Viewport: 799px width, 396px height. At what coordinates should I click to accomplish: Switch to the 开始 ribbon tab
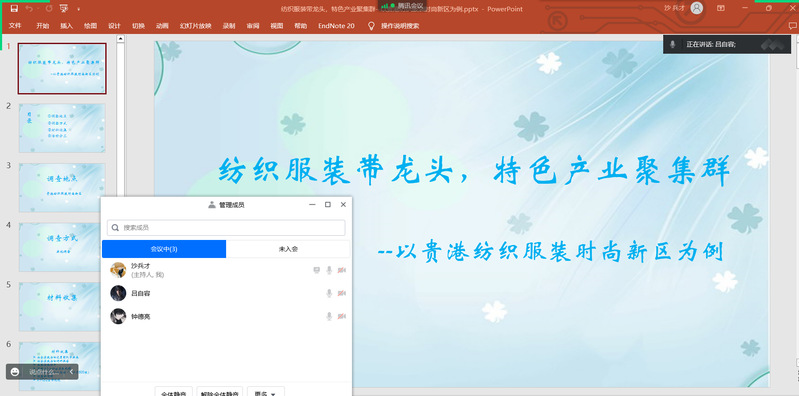(43, 25)
